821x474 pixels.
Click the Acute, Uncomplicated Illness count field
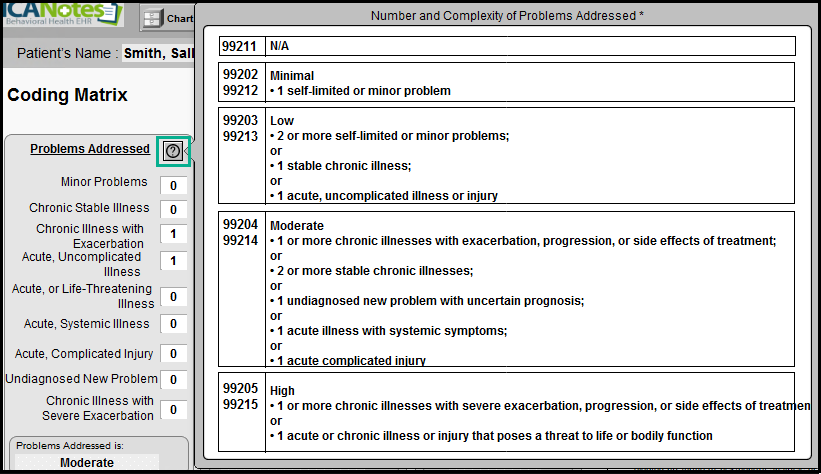(x=173, y=261)
